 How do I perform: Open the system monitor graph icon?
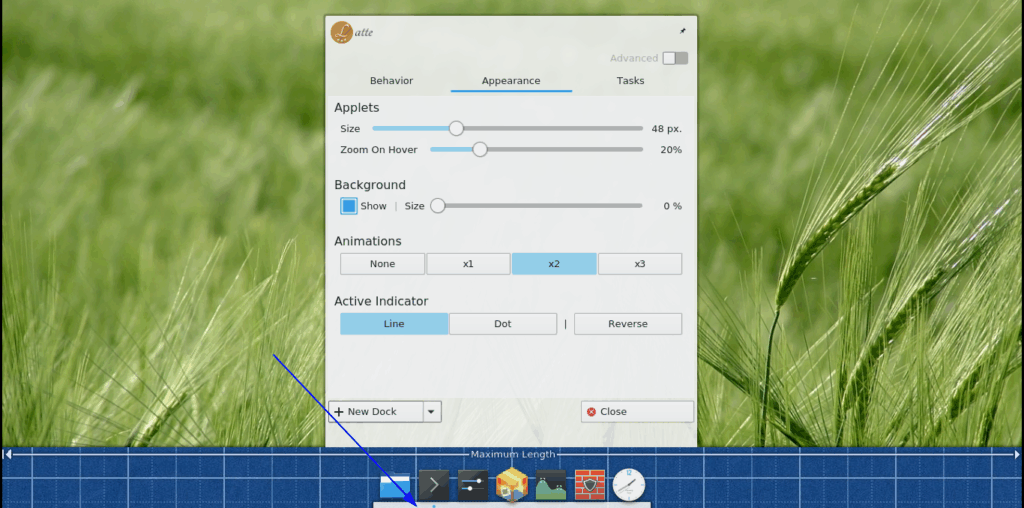pos(551,485)
